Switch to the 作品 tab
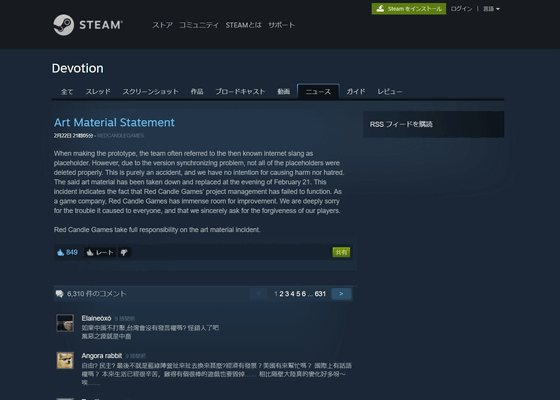The image size is (560, 400). point(197,92)
